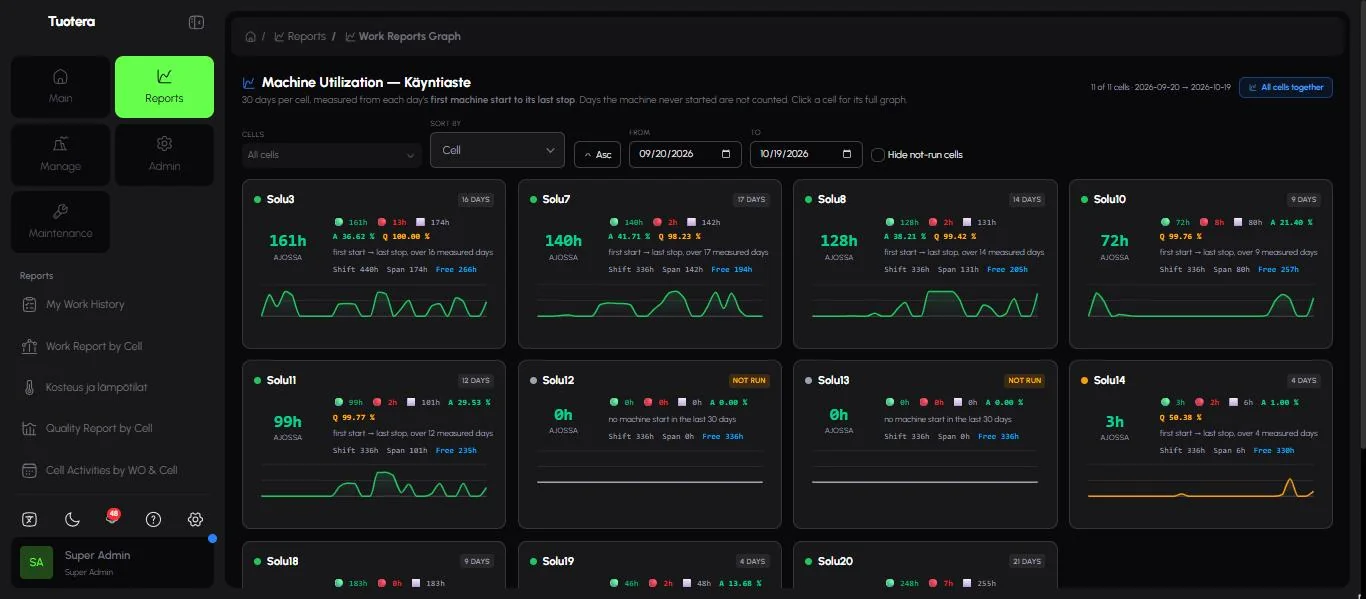Open the Admin section tab

[164, 154]
